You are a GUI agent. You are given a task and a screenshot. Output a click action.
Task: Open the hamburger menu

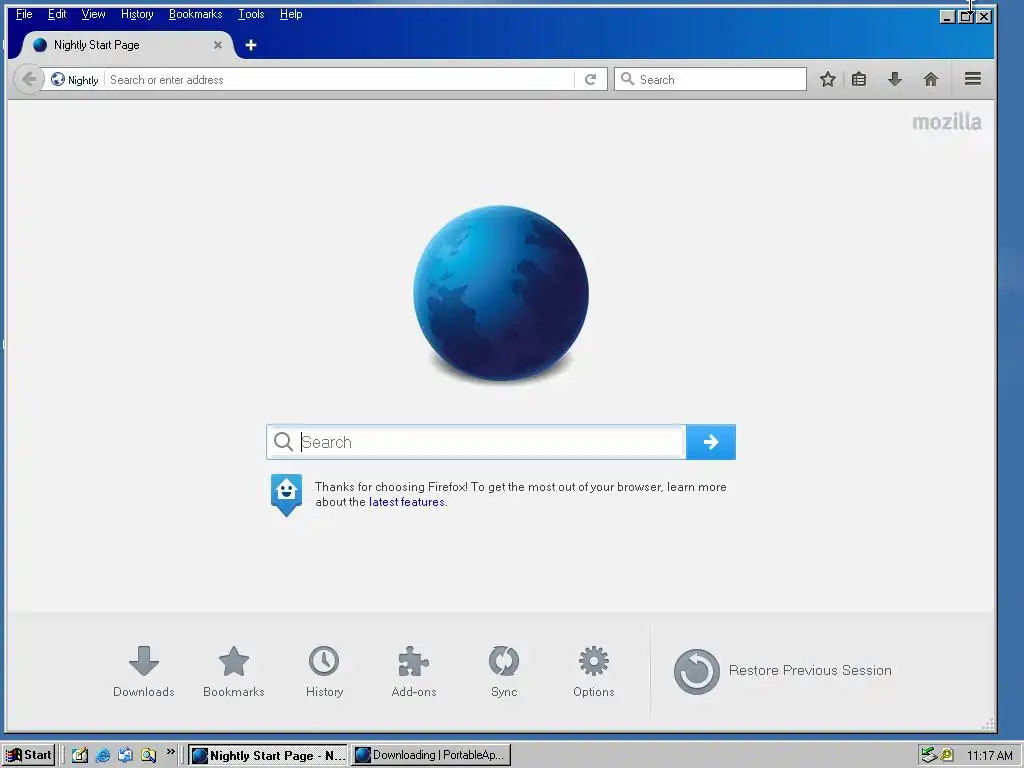click(x=973, y=79)
